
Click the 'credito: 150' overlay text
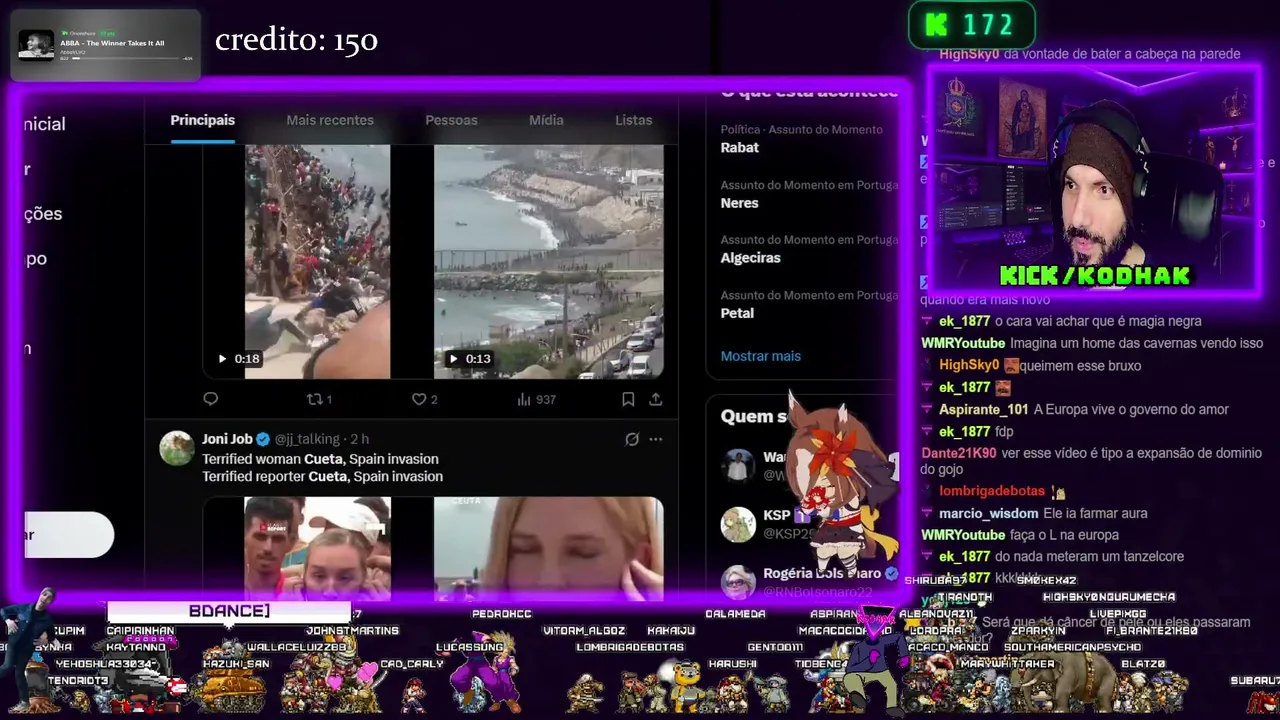296,41
